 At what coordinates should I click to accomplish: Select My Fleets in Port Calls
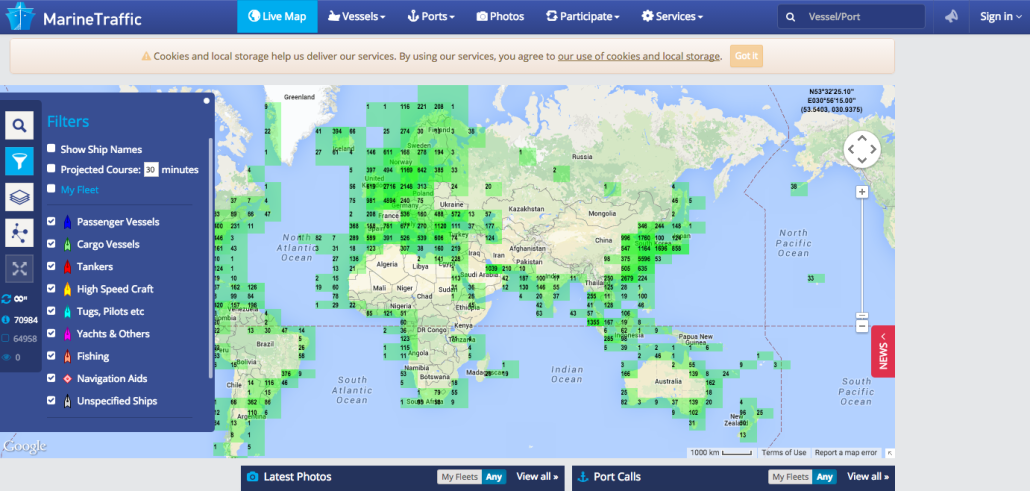coord(790,477)
